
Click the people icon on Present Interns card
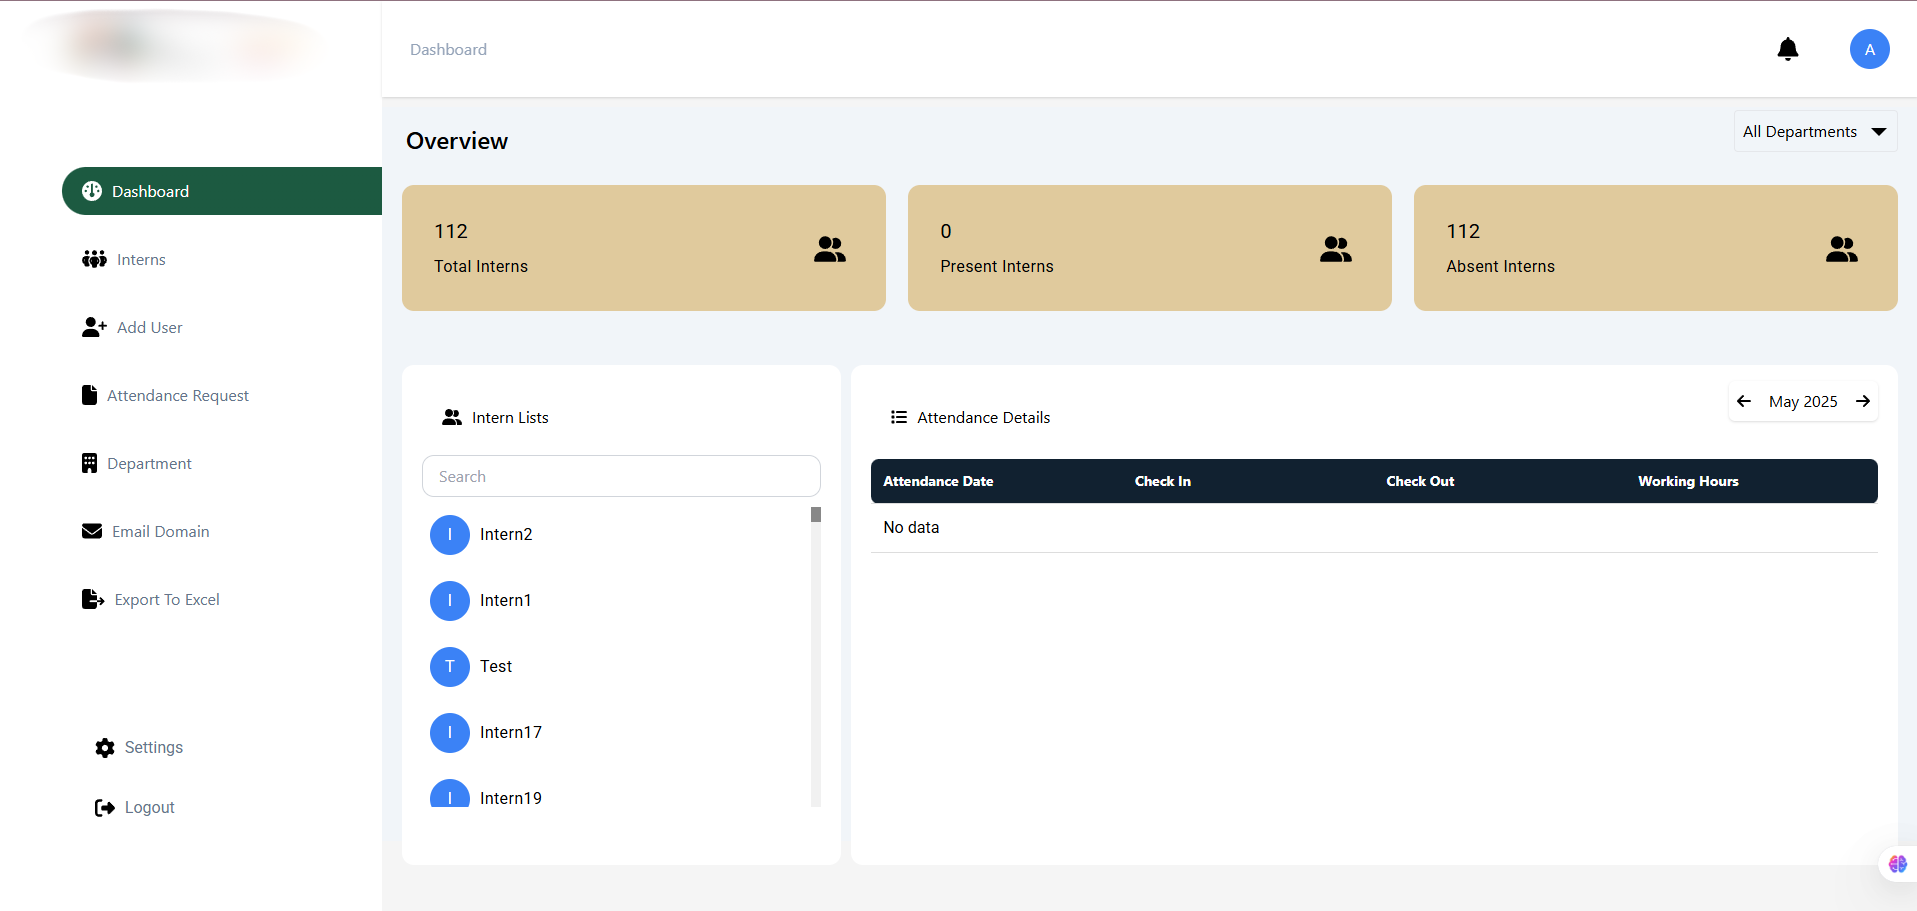(x=1336, y=249)
